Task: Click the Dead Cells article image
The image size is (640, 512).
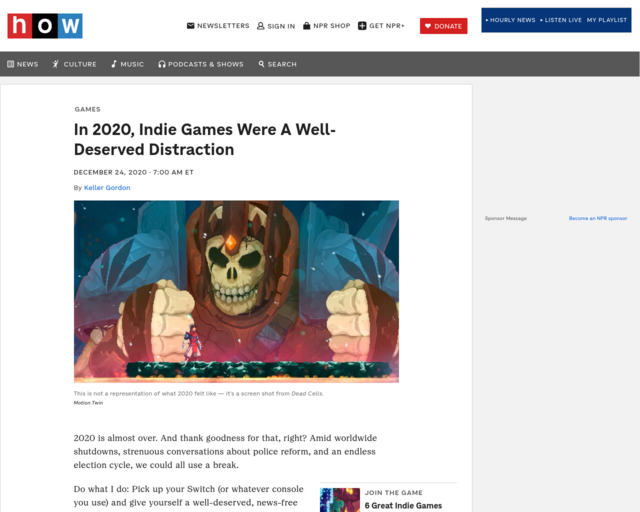Action: click(x=236, y=292)
